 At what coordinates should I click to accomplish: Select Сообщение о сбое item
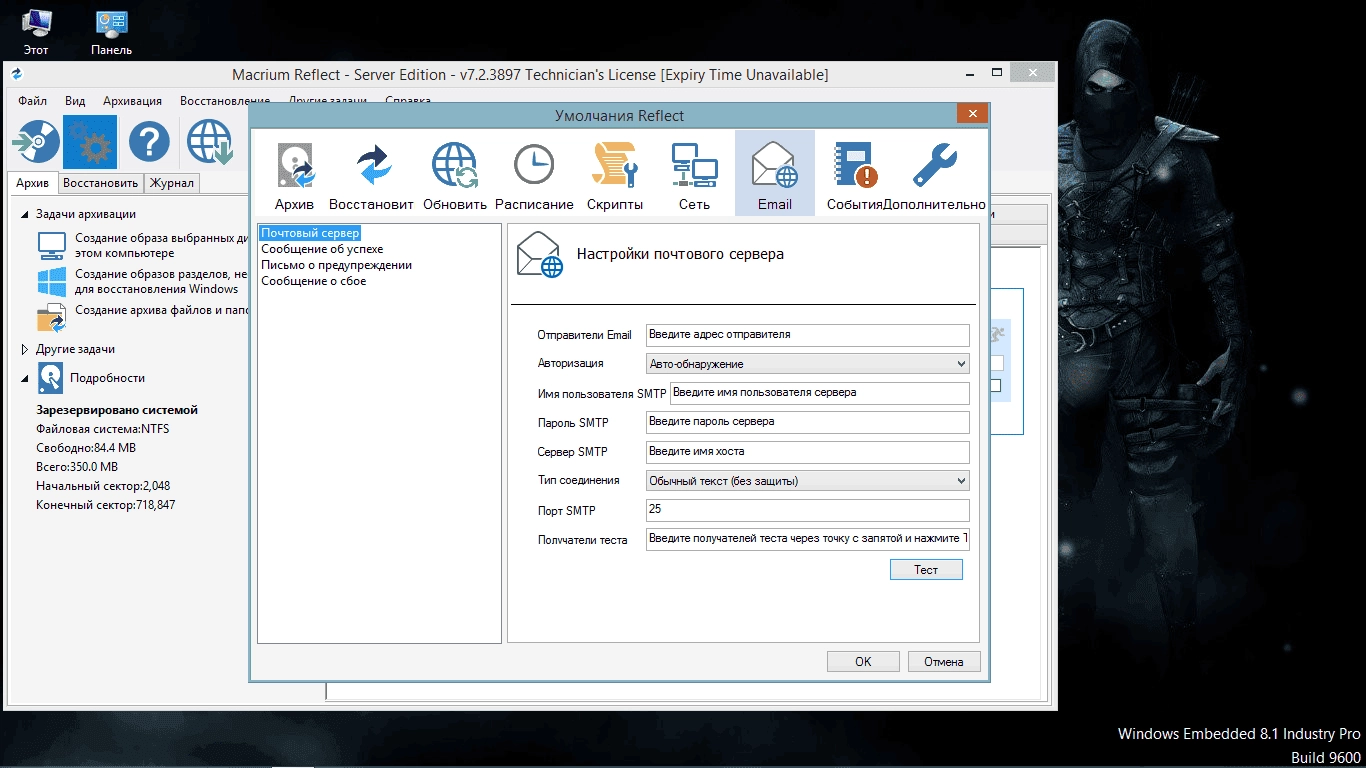coord(314,281)
